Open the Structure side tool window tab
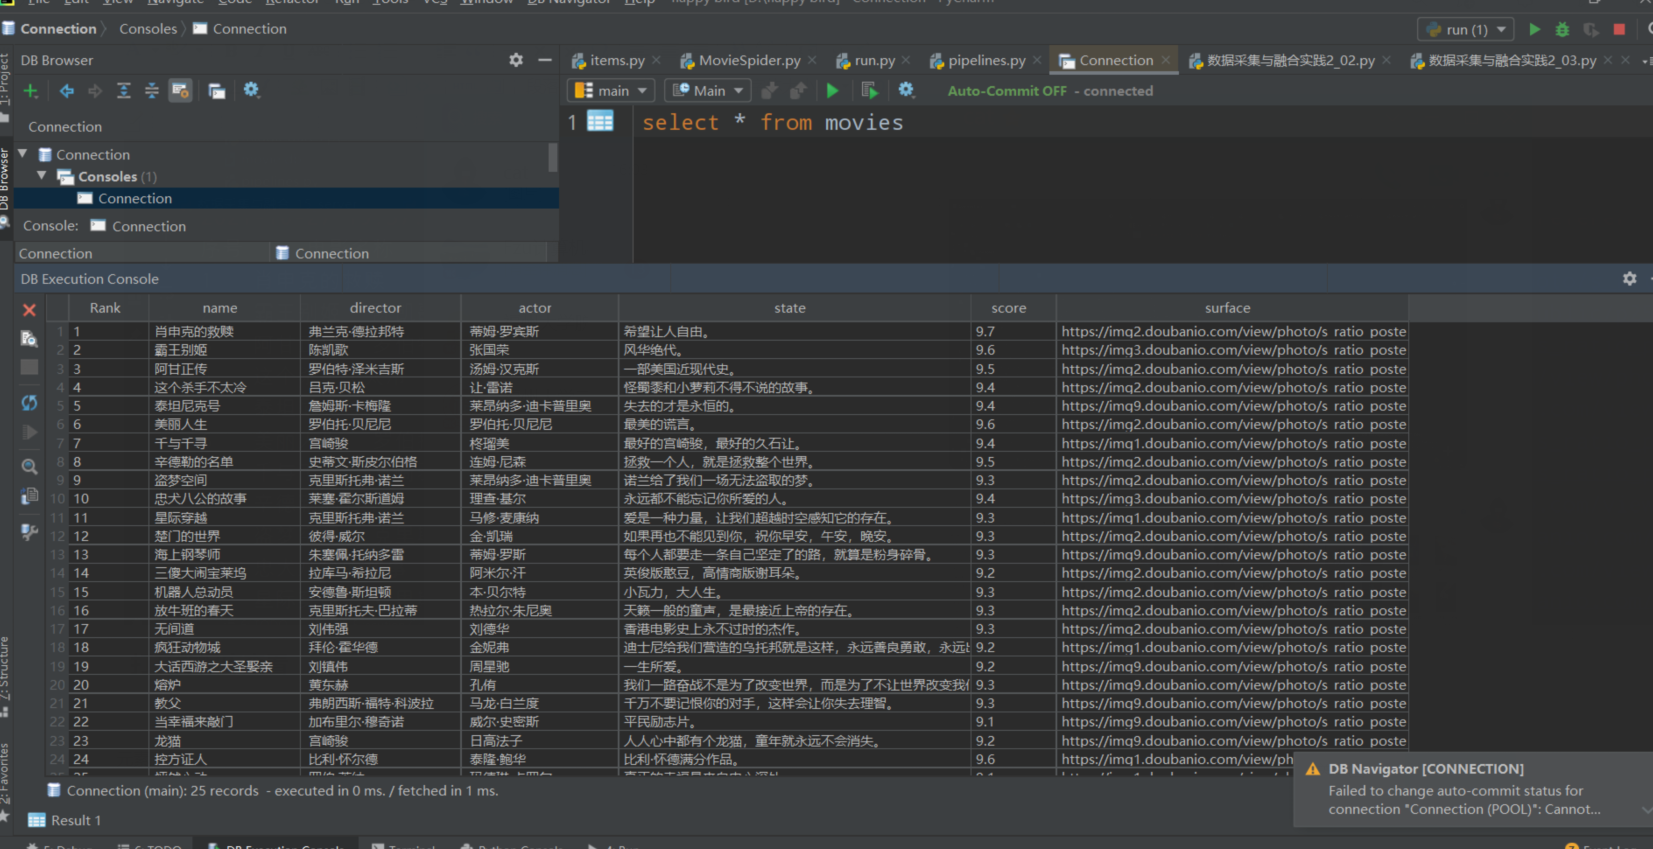The width and height of the screenshot is (1653, 849). coord(5,675)
